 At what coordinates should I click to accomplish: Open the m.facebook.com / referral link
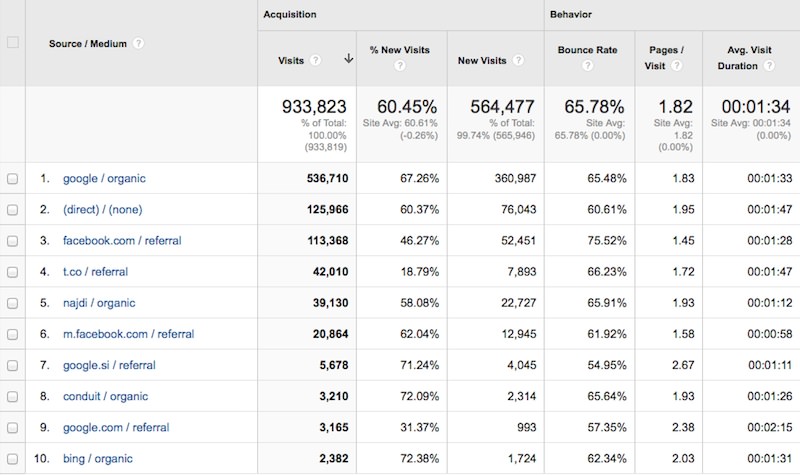click(128, 334)
